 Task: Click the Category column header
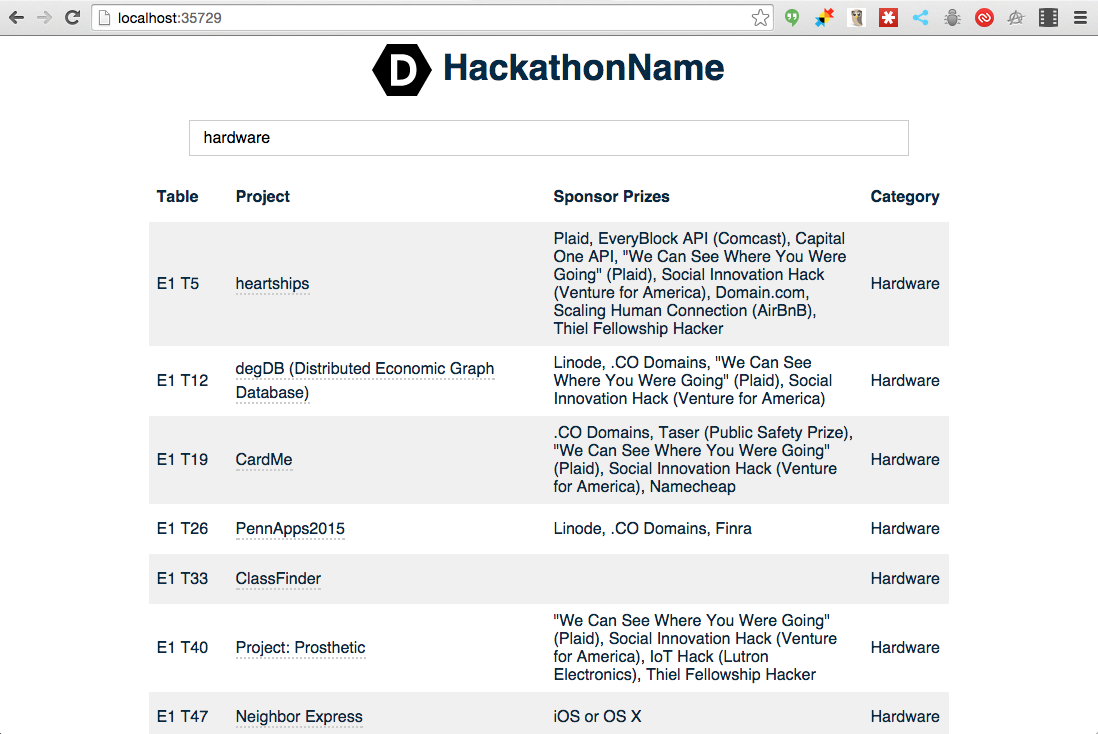904,197
